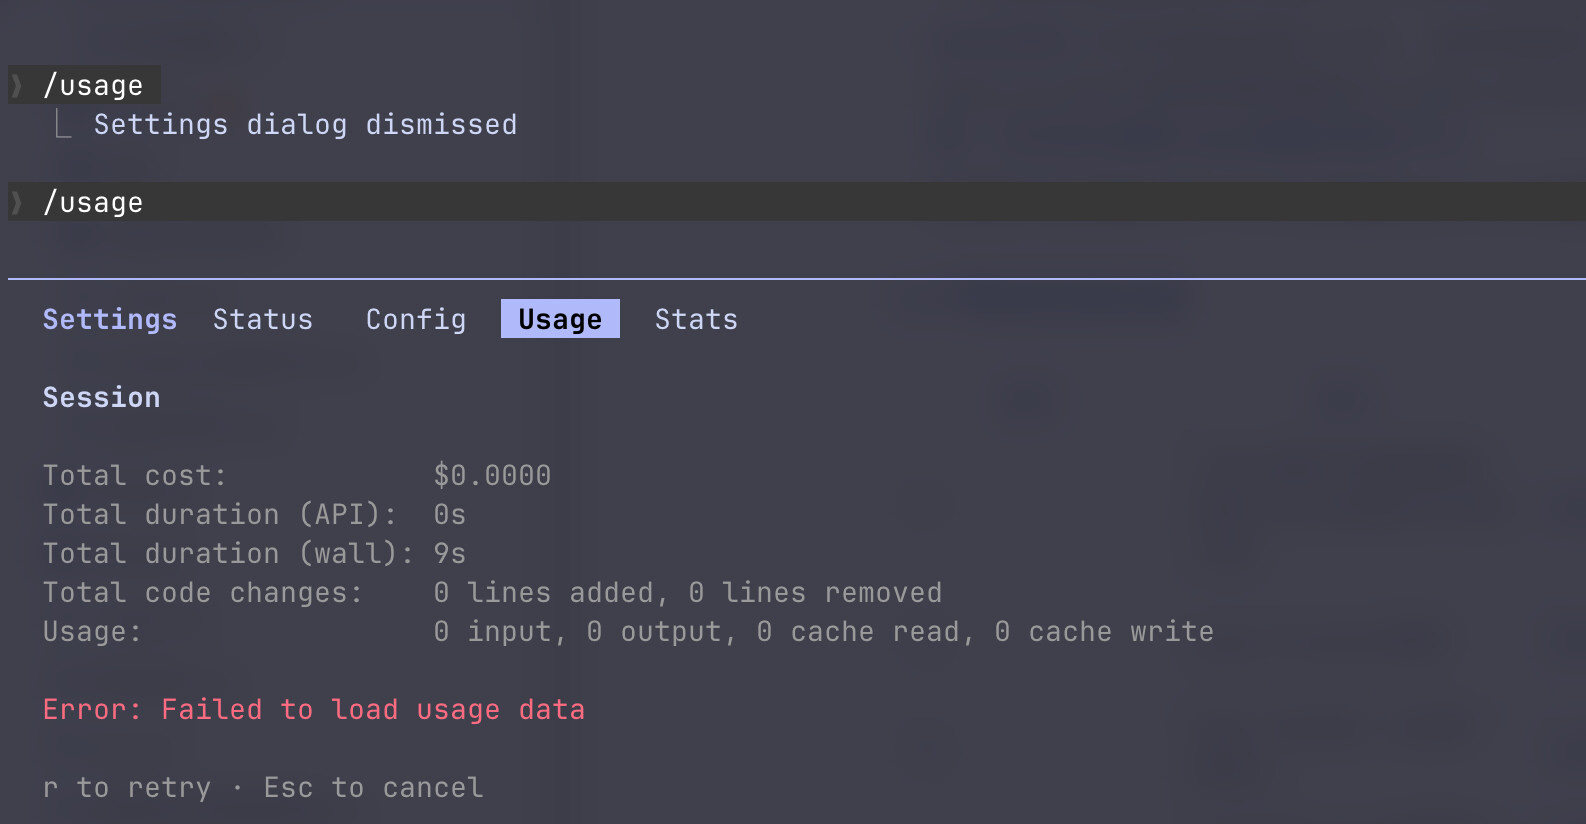Screen dimensions: 1586x824
Task: Click the prompt chevron on highlighted /usage line
Action: point(17,202)
